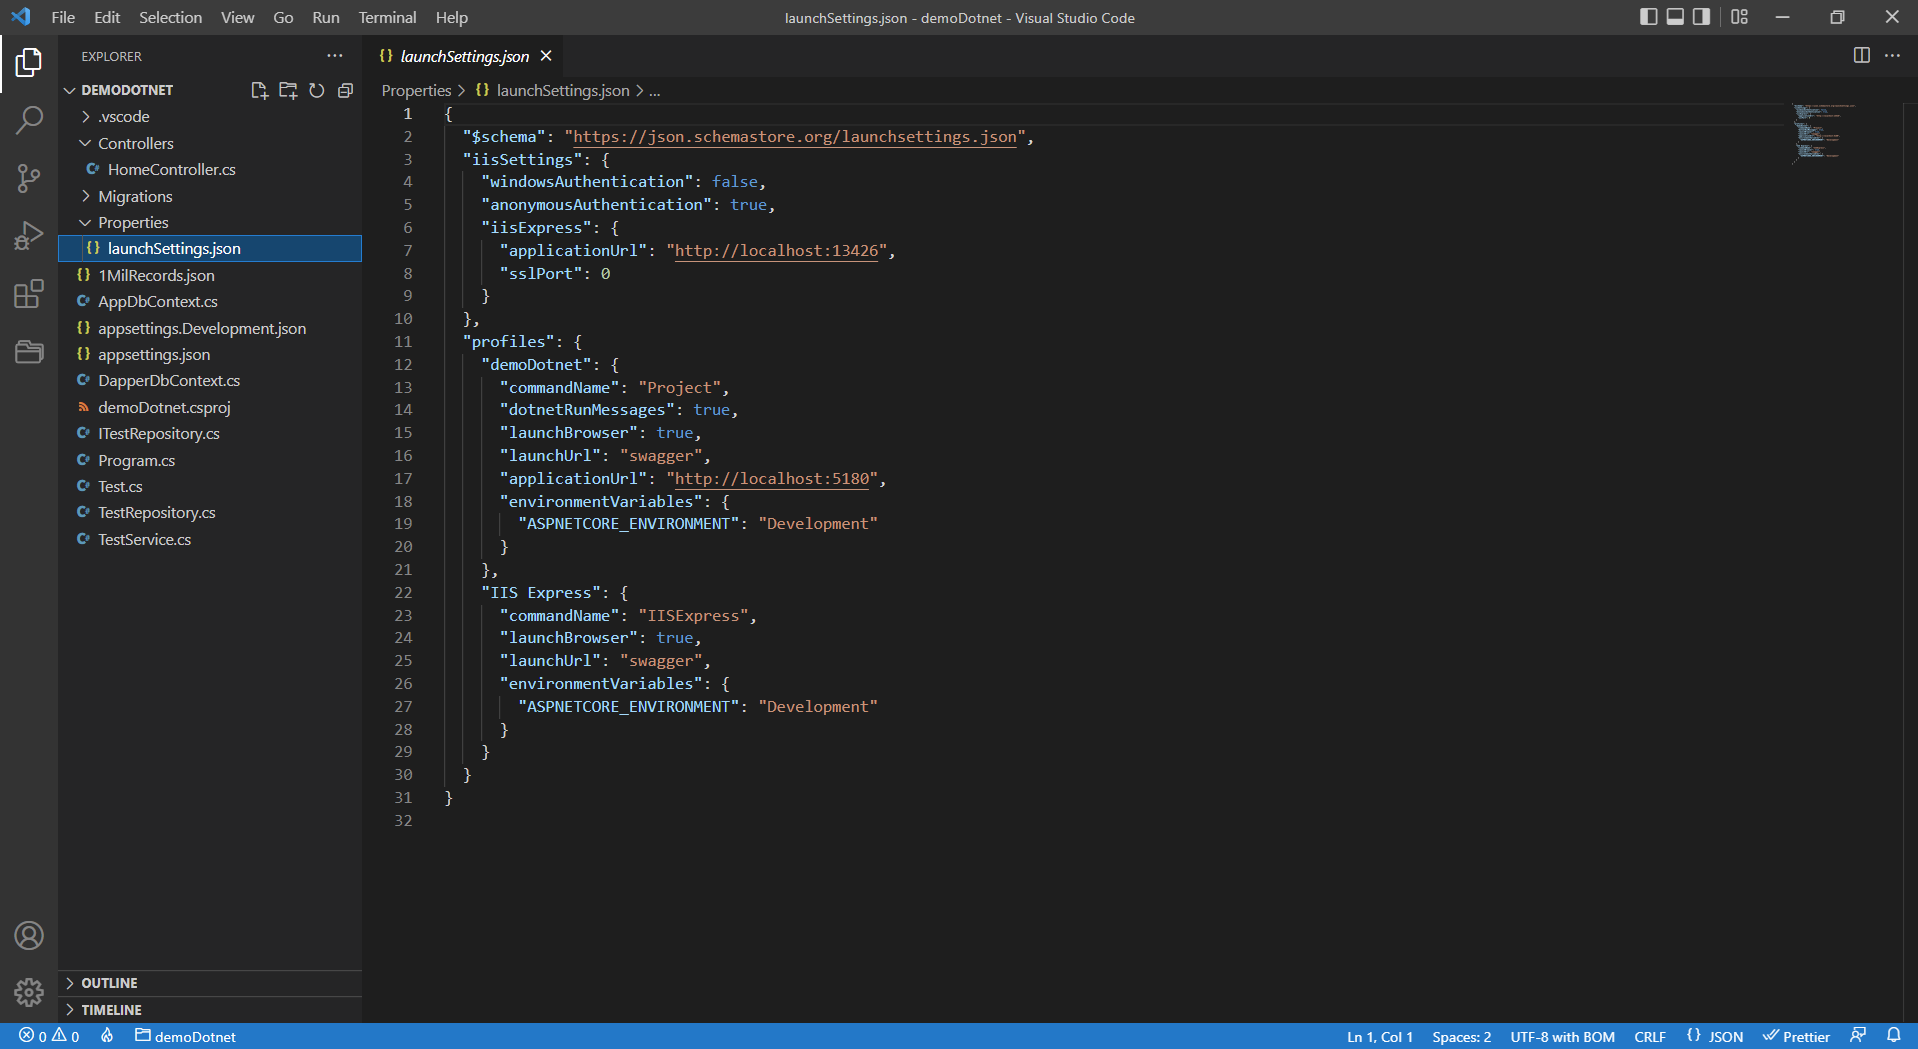This screenshot has height=1049, width=1918.
Task: Follow the launchsettings.json schema URL
Action: (794, 137)
